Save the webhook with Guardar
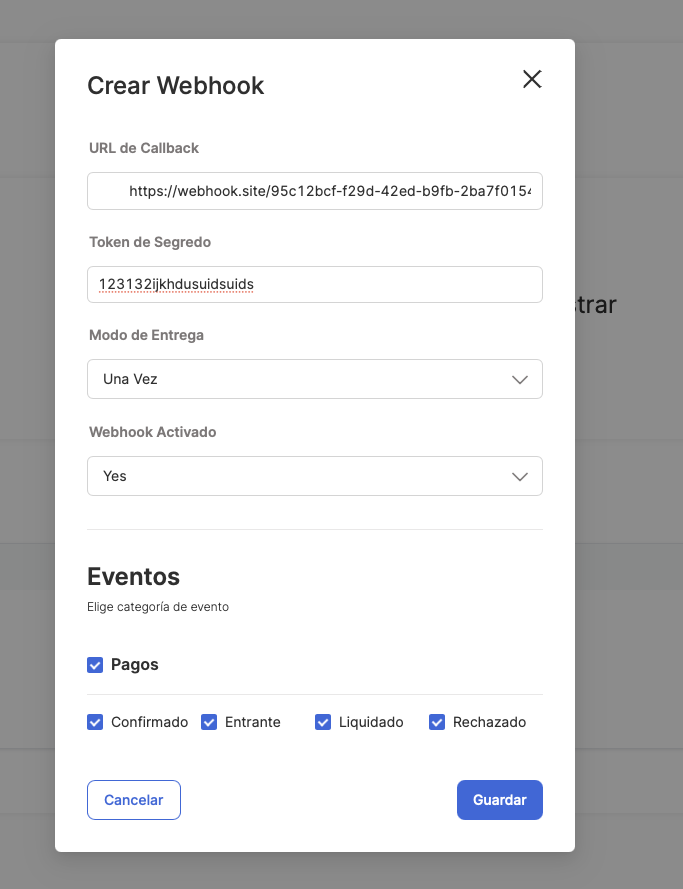This screenshot has height=889, width=683. pos(499,799)
